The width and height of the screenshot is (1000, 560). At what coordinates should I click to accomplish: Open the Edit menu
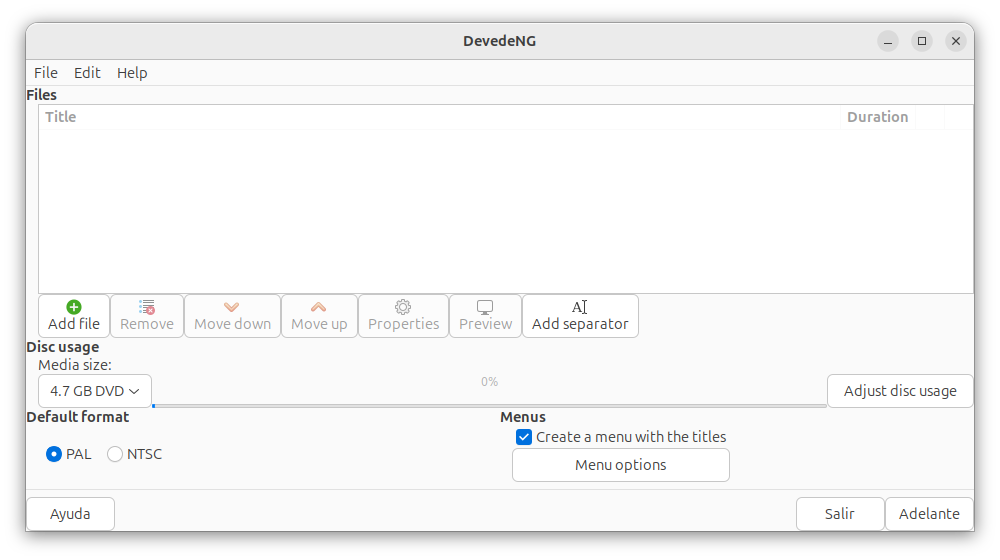(x=87, y=73)
